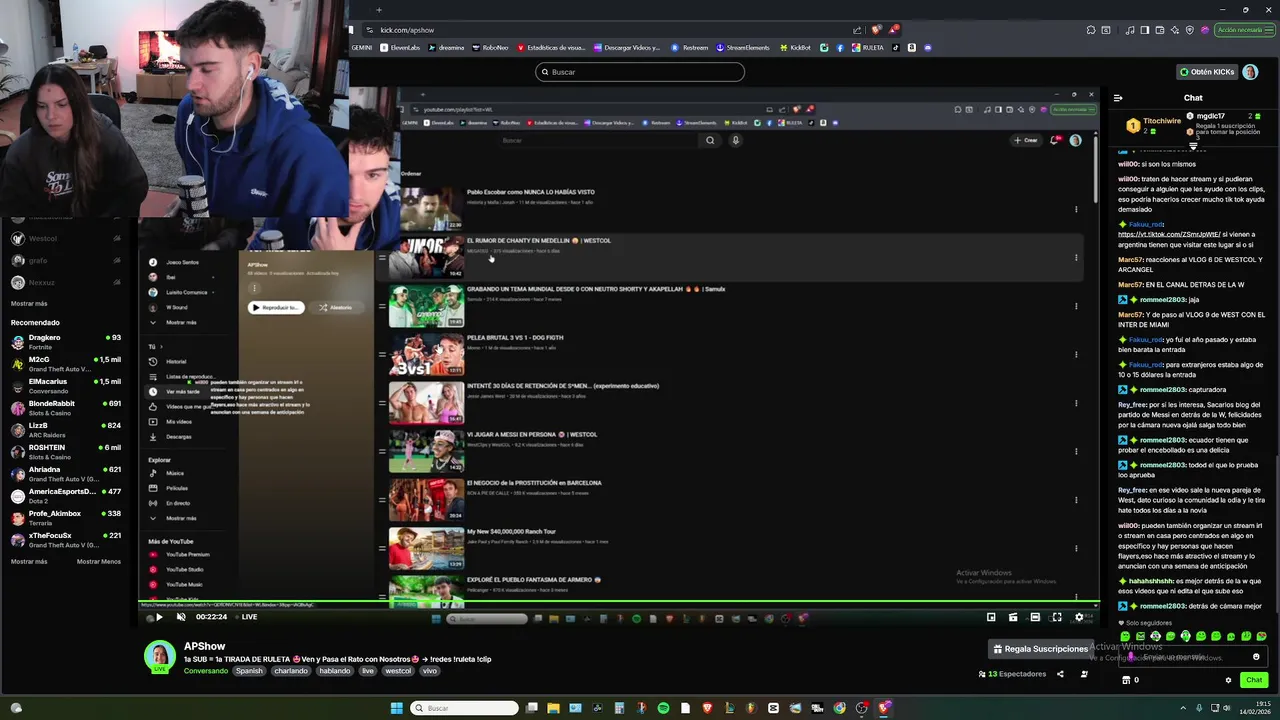Open Profe_Akimbox recommended channel

tap(65, 517)
